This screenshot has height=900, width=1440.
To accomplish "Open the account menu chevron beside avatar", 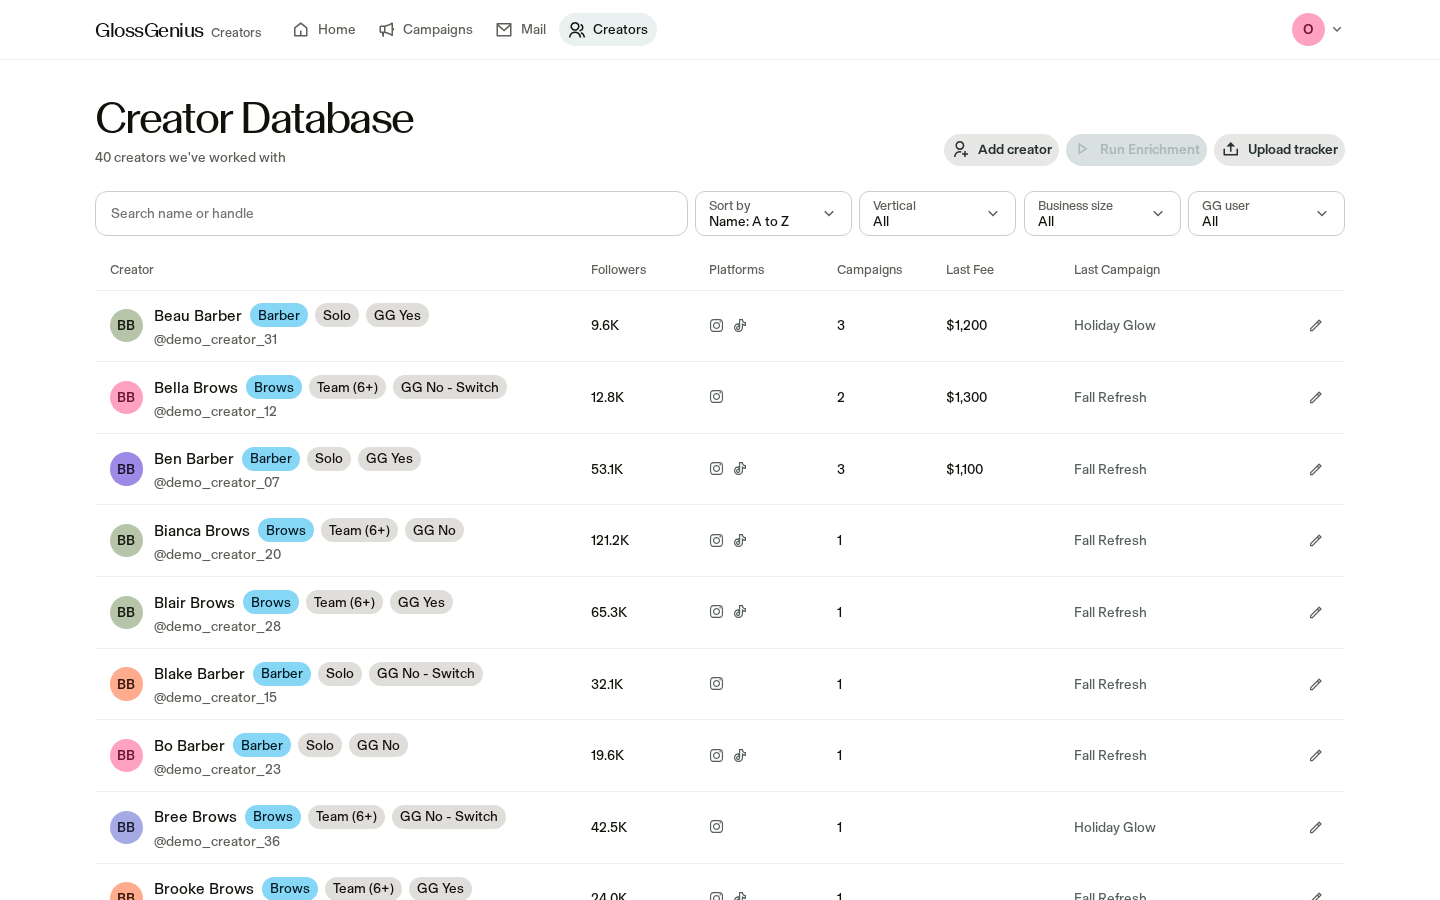I will pos(1337,29).
